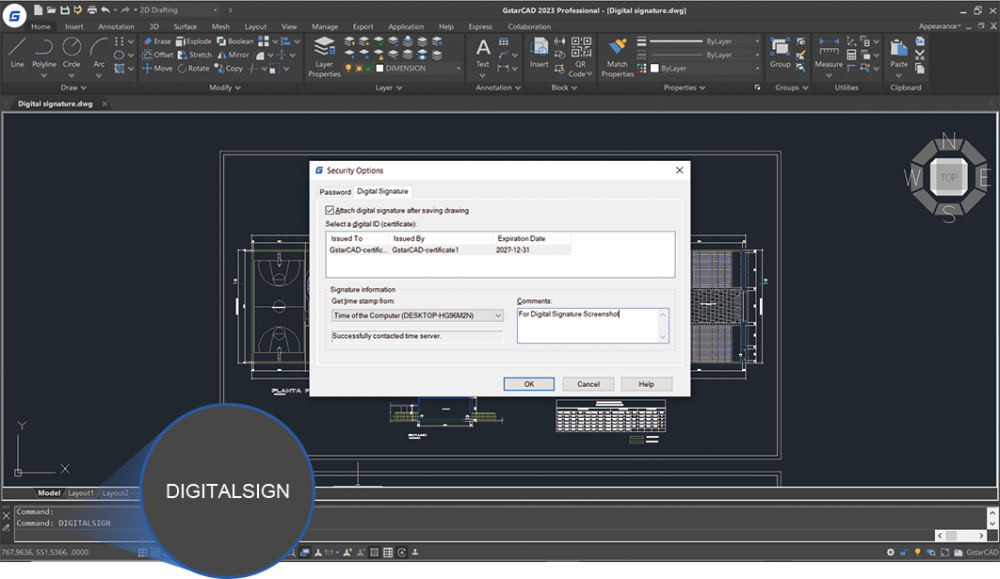Select the Arc tool

(99, 52)
